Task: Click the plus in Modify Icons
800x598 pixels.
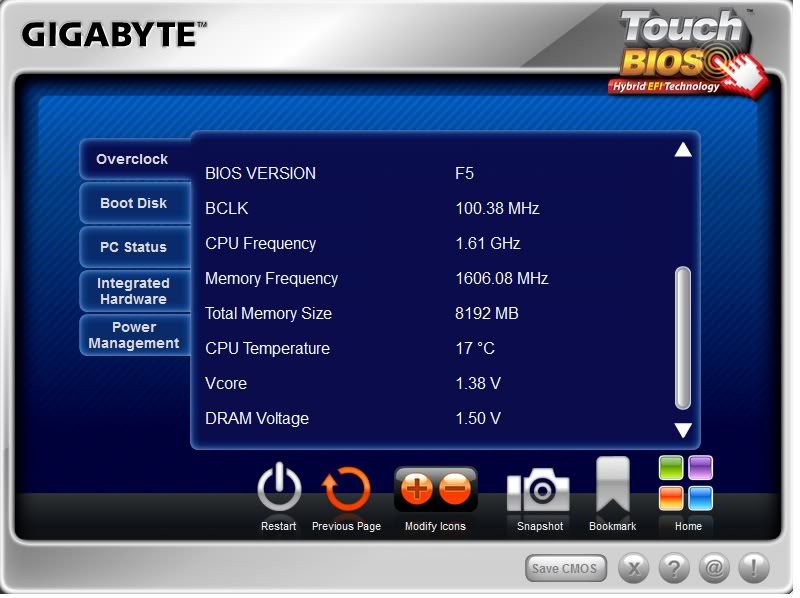Action: pyautogui.click(x=417, y=490)
